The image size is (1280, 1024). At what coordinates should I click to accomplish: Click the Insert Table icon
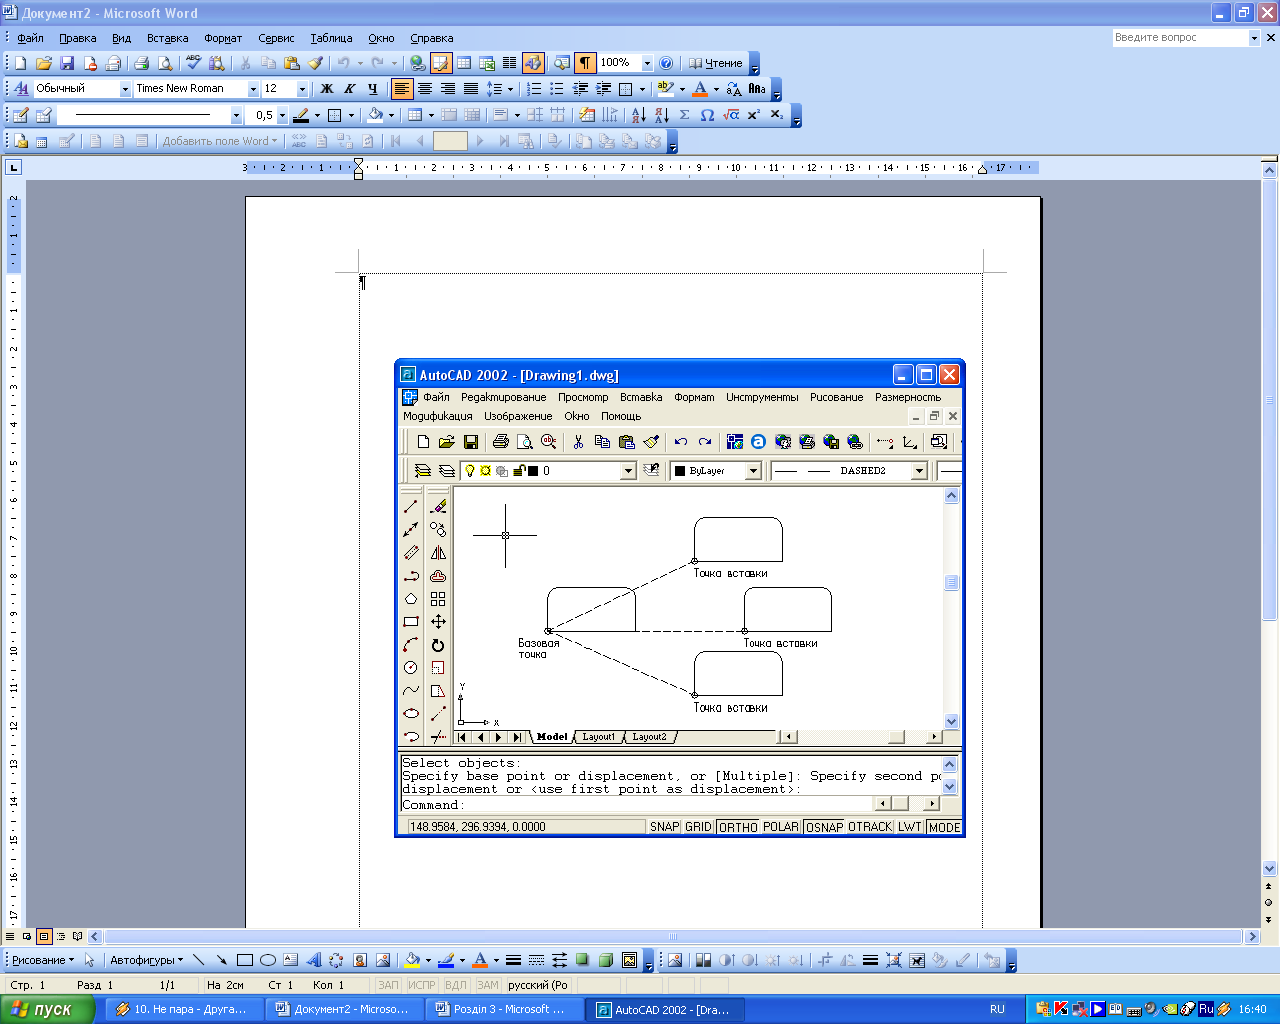[x=464, y=63]
